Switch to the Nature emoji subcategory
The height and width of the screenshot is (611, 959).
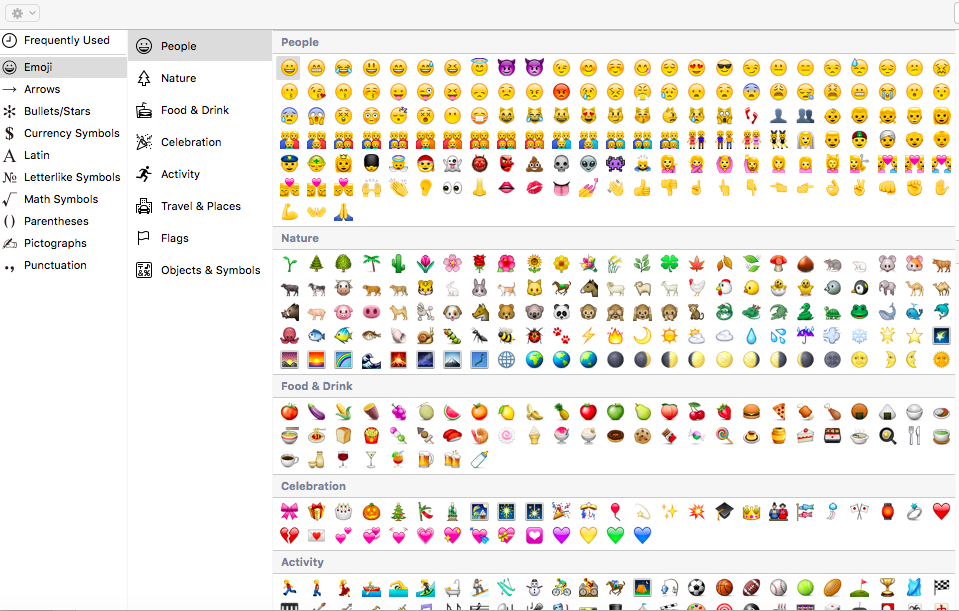pyautogui.click(x=178, y=79)
